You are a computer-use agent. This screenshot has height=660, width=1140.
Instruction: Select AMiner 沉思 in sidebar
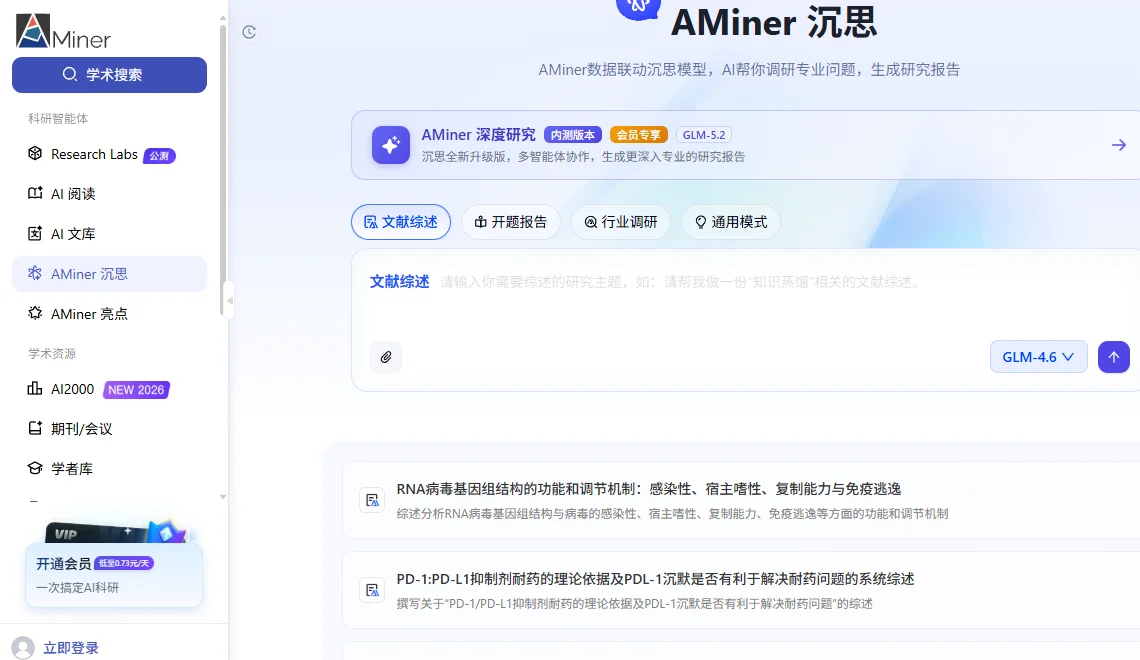click(109, 274)
